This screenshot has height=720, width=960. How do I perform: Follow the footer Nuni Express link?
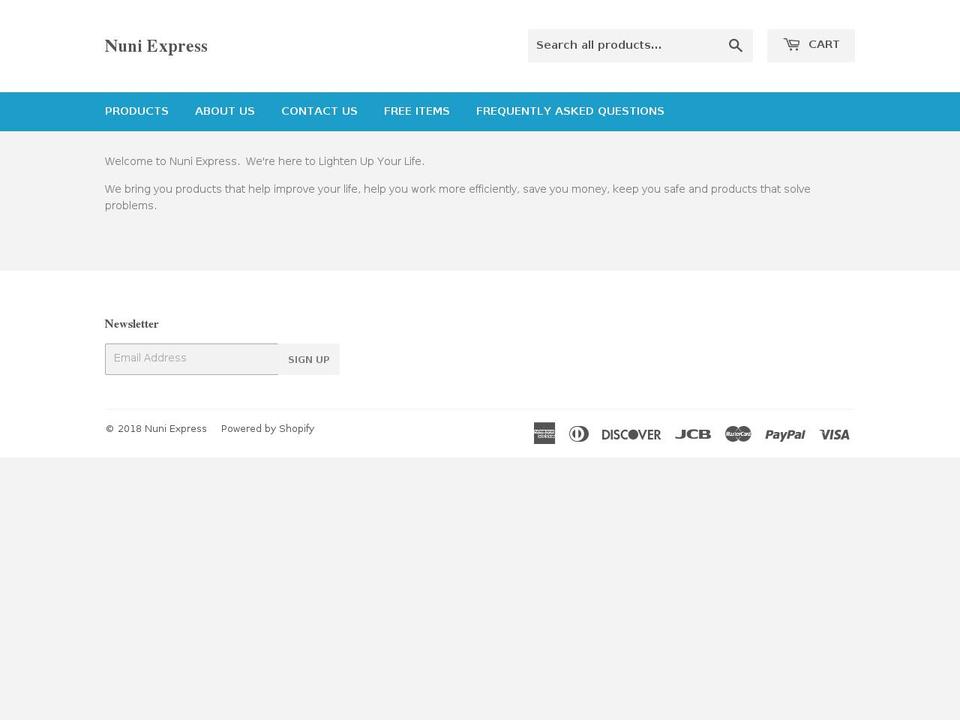(x=175, y=429)
